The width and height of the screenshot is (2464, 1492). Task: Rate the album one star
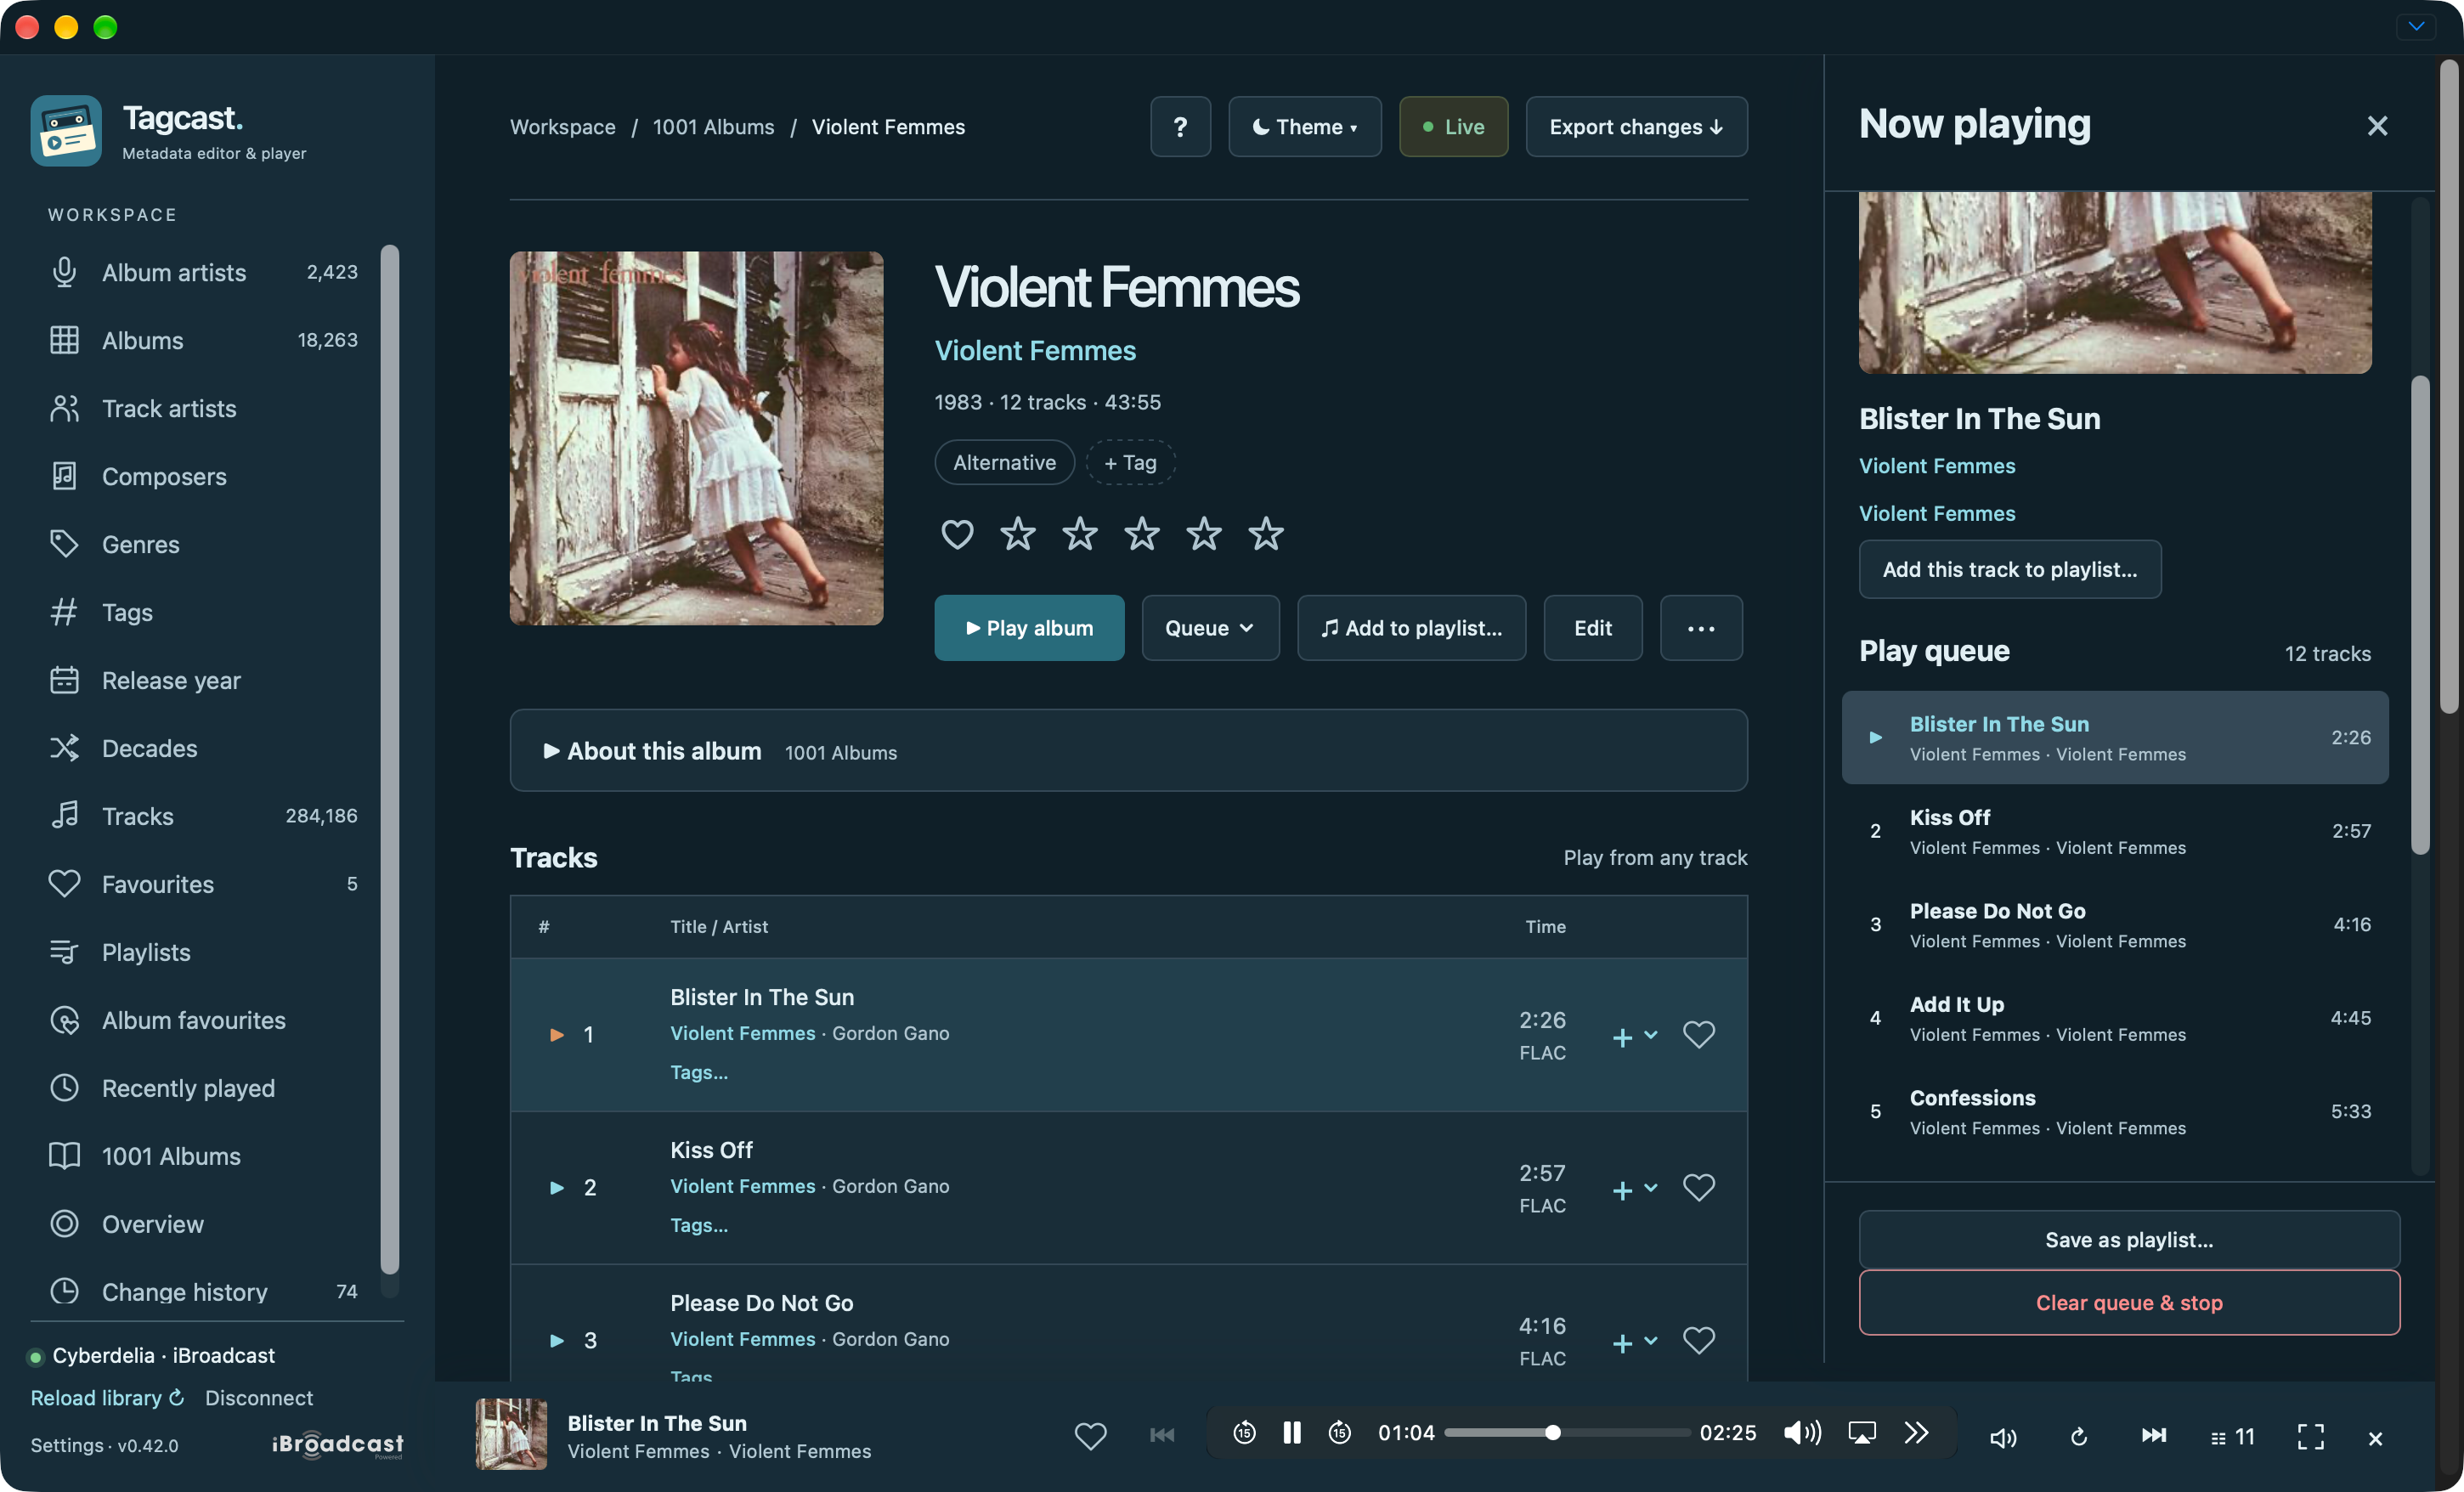coord(1018,533)
